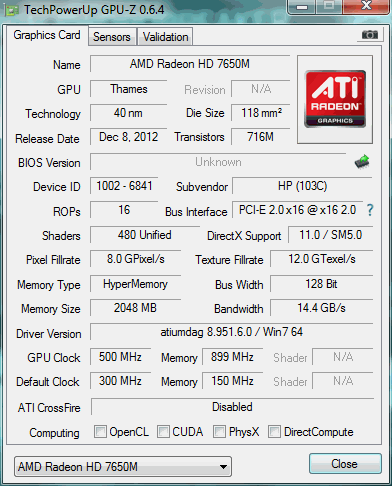This screenshot has height=486, width=392.
Task: Toggle the CUDA checkbox
Action: pyautogui.click(x=163, y=431)
